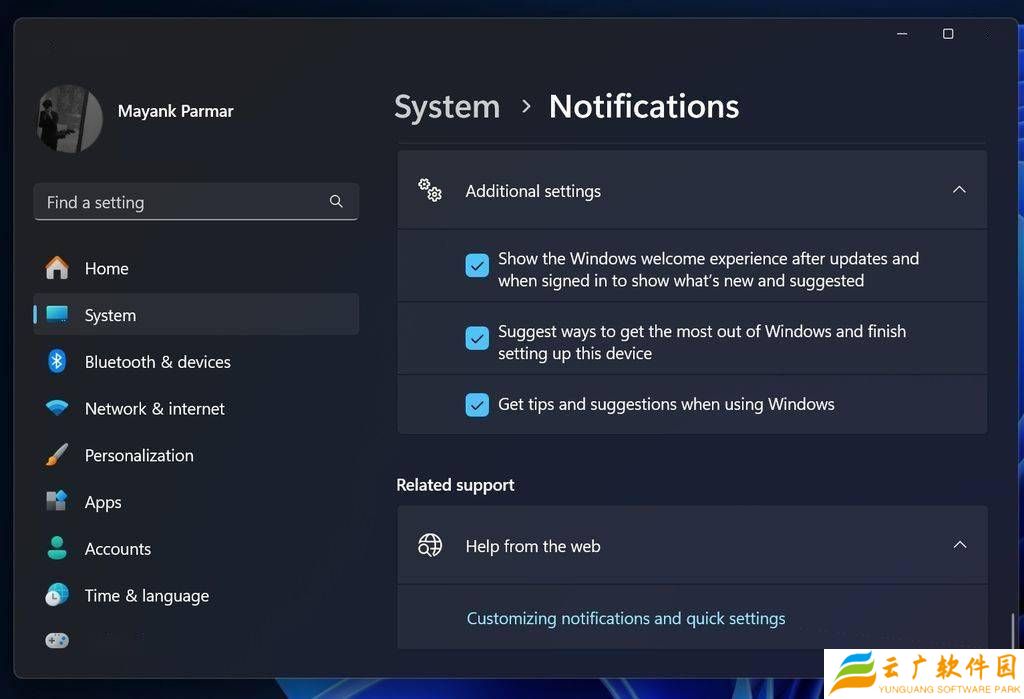Click the Mayank Parmar profile picture
This screenshot has height=699, width=1024.
pyautogui.click(x=70, y=119)
